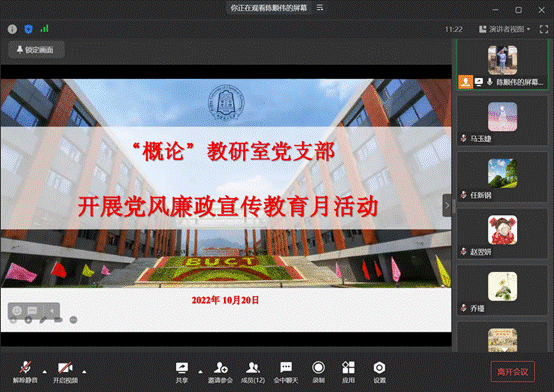Expand the audio options arrow beside mute
Image resolution: width=554 pixels, height=392 pixels.
(45, 371)
